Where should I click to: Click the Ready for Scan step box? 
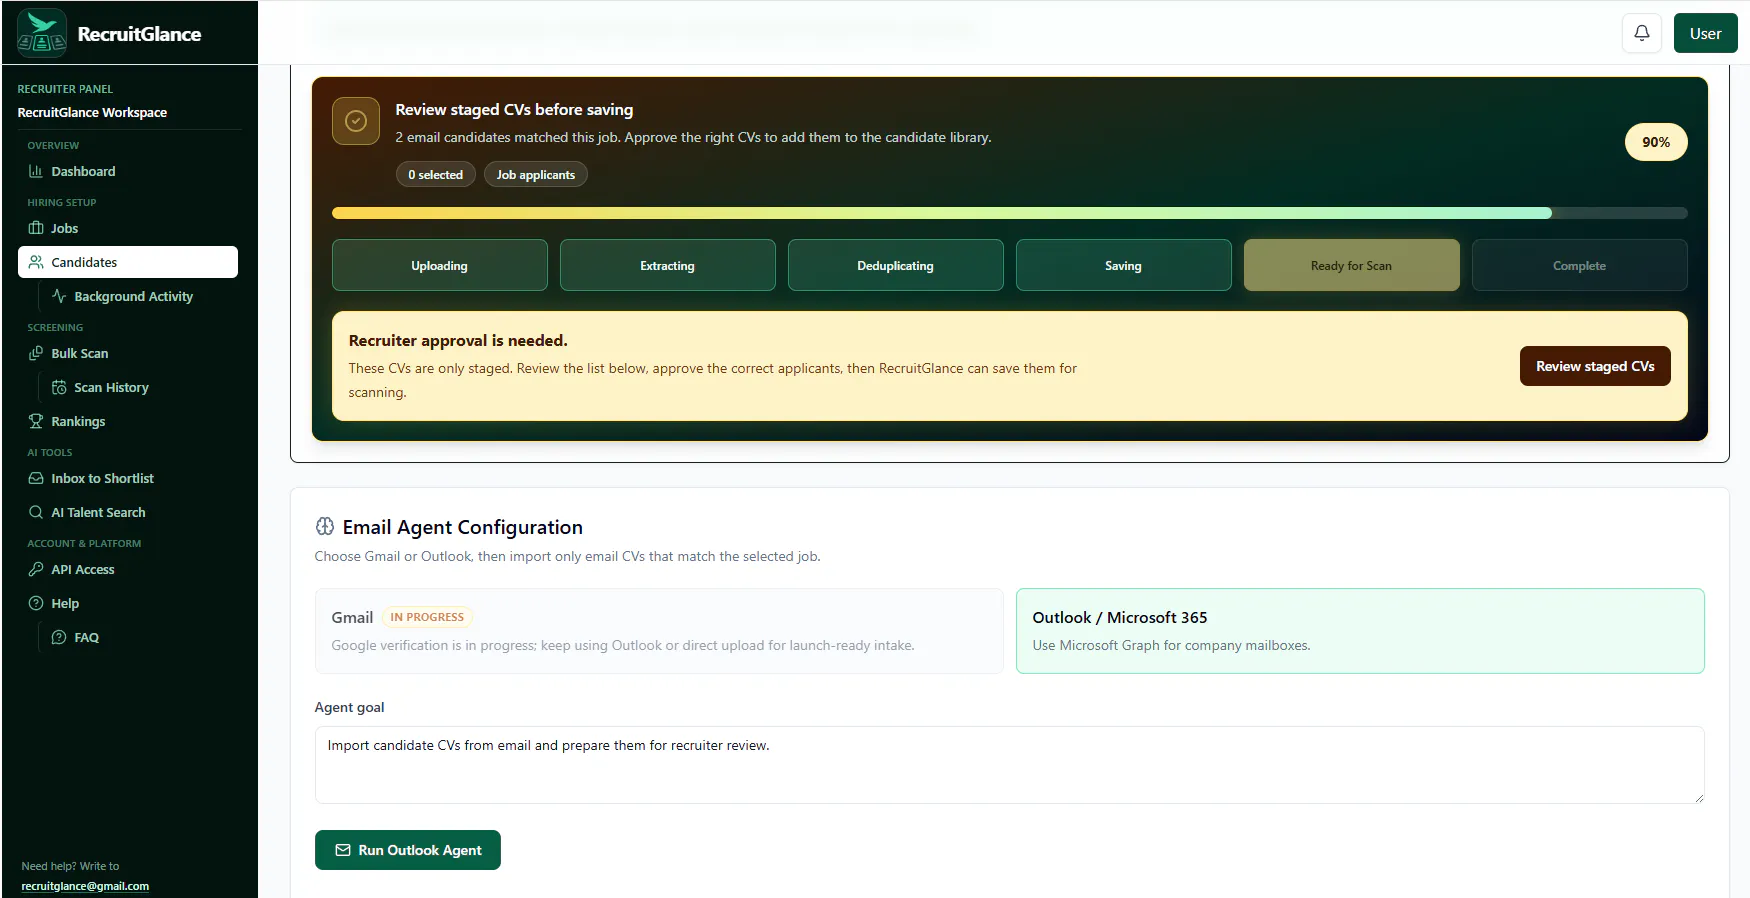pos(1352,265)
